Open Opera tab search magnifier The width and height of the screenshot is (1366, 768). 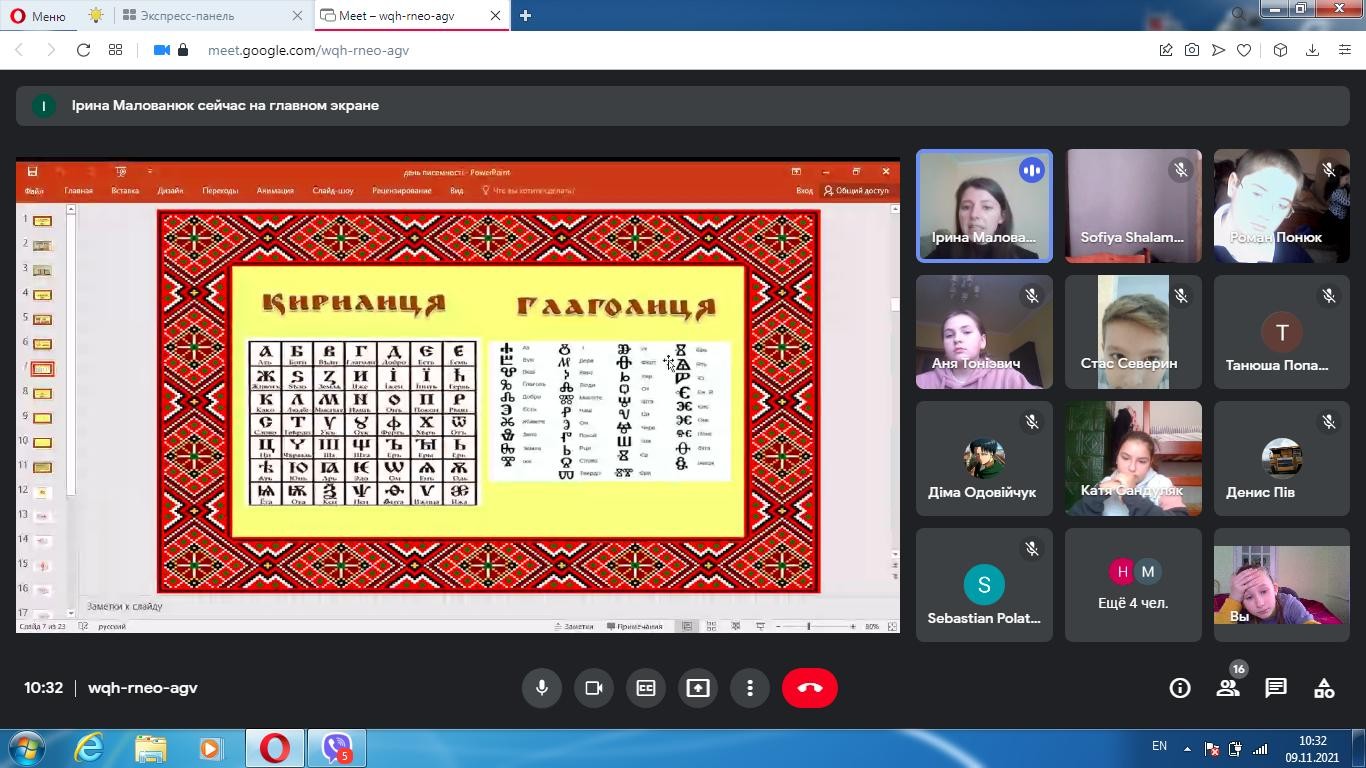(1238, 14)
